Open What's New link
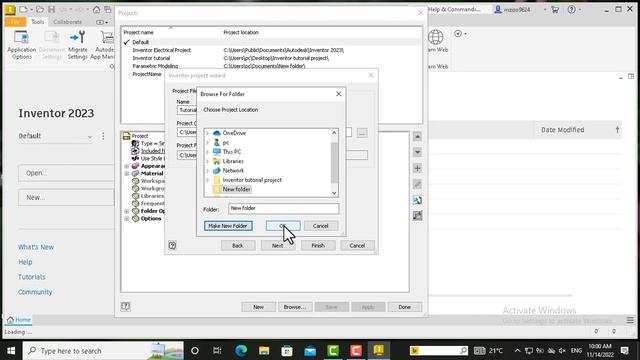This screenshot has width=640, height=360. tap(36, 247)
